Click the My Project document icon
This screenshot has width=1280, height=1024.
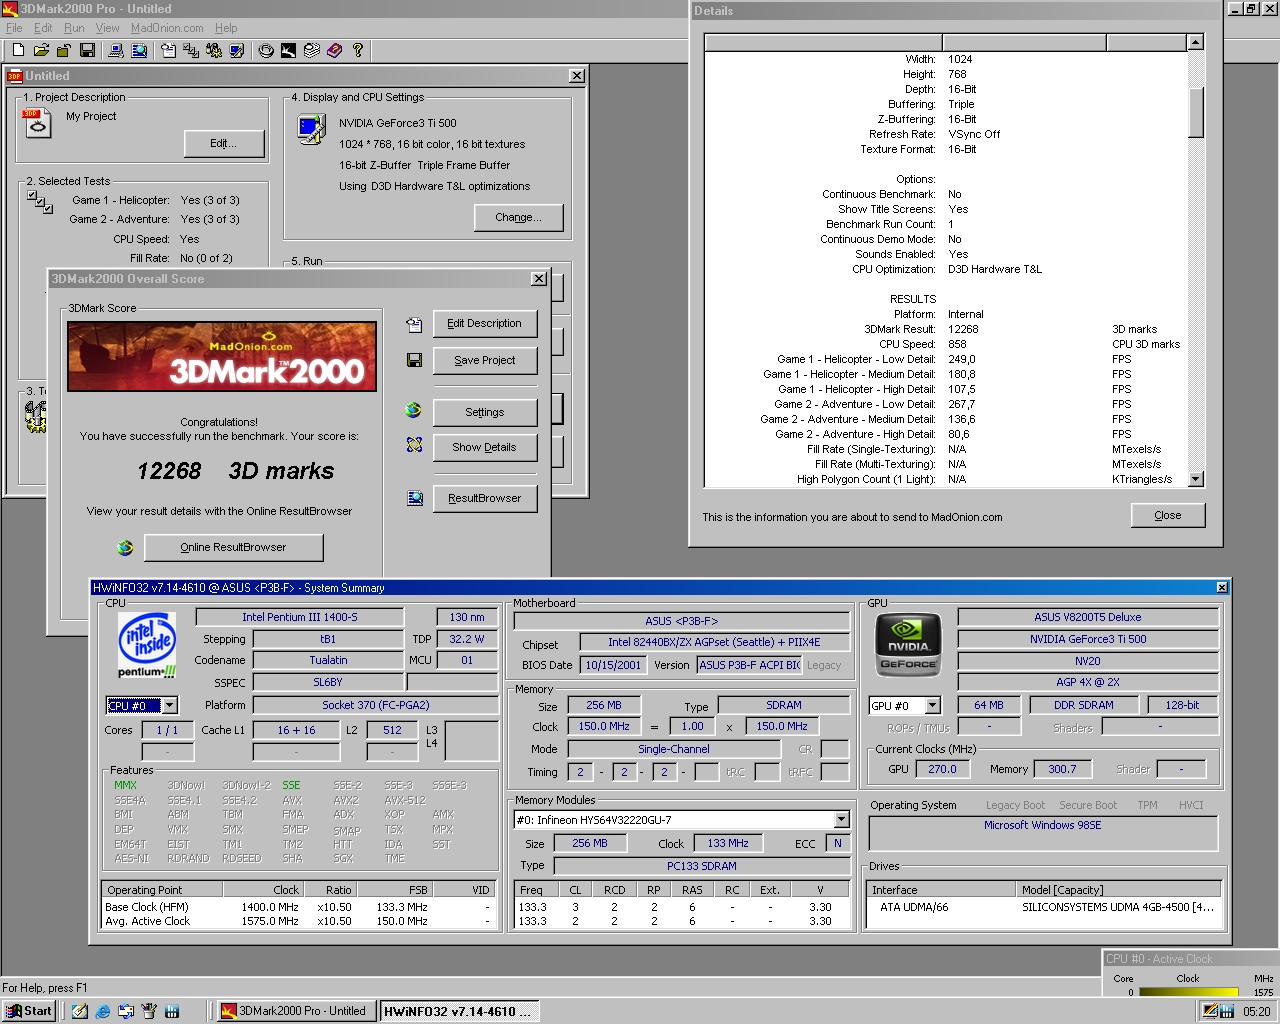click(x=36, y=124)
